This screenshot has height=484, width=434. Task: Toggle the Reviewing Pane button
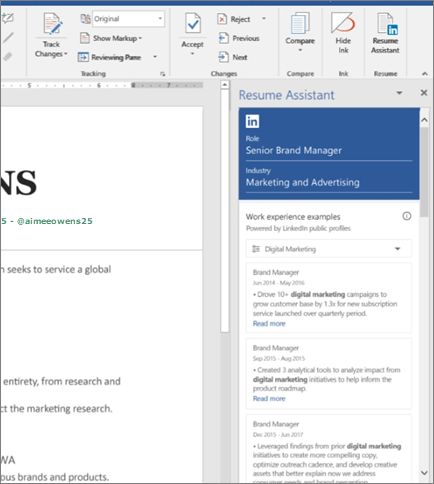click(x=110, y=57)
